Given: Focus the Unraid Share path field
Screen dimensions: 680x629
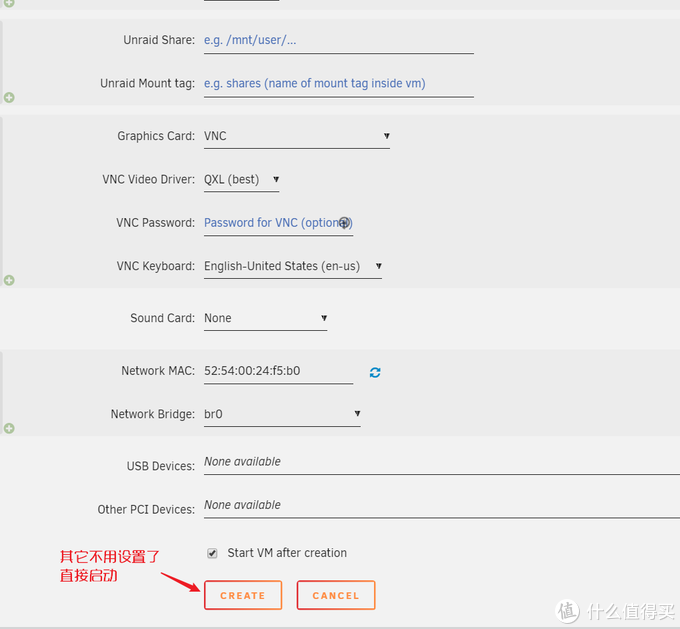Looking at the screenshot, I should tap(339, 41).
